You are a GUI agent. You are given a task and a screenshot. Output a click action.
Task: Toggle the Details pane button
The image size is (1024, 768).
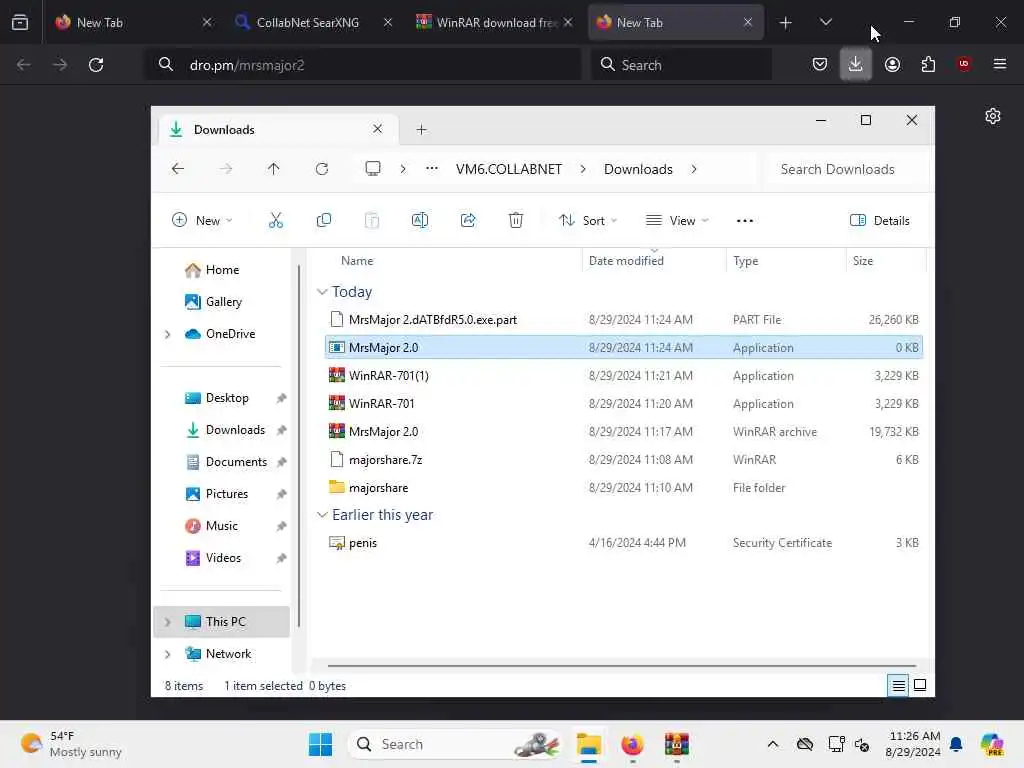click(x=880, y=221)
